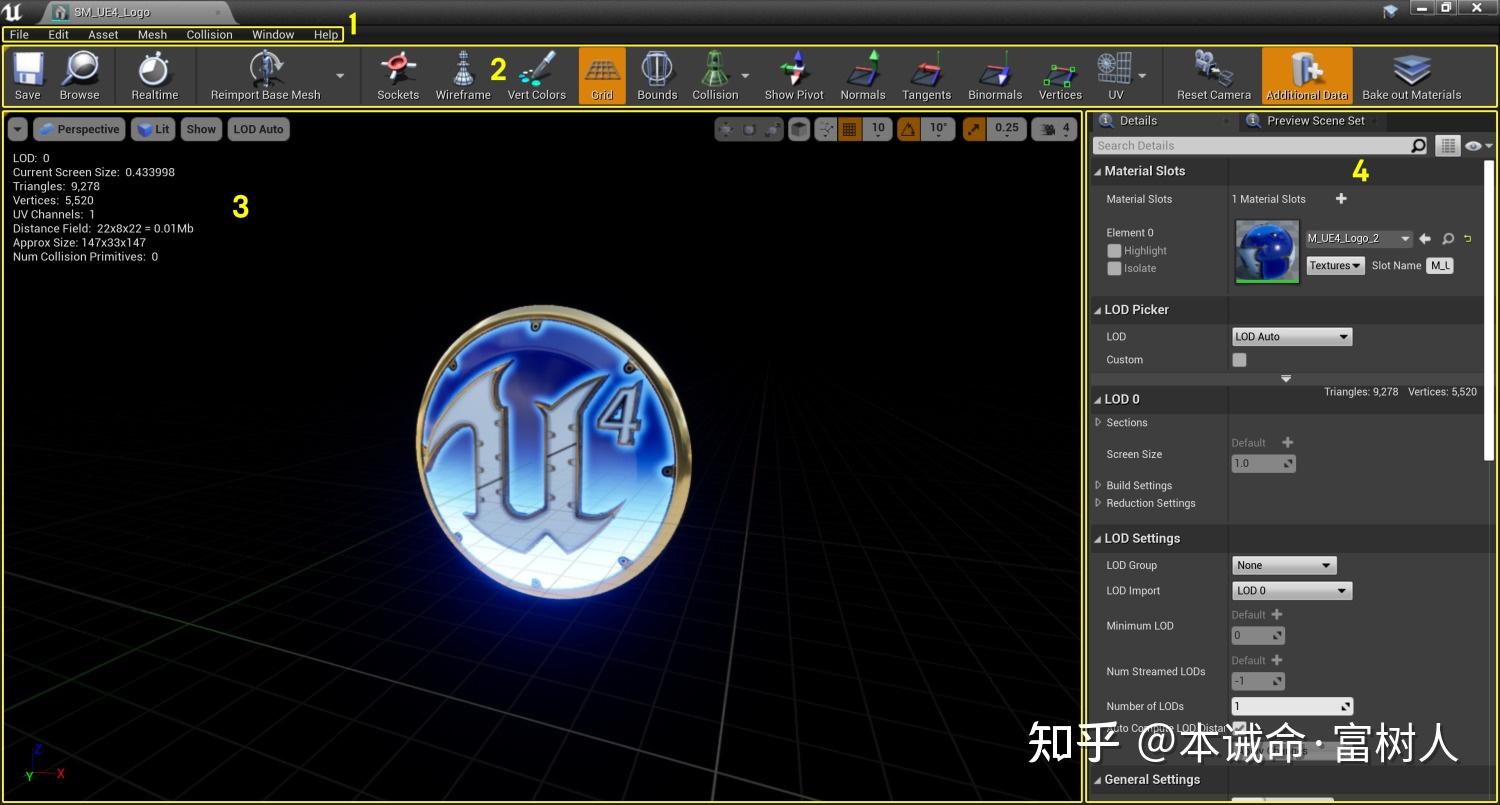Image resolution: width=1500 pixels, height=805 pixels.
Task: Enable Highlight for Element 0
Action: (1114, 251)
